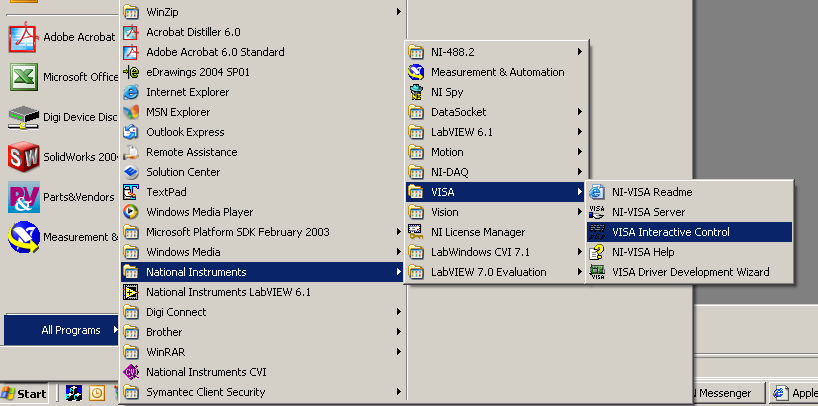Open the Symantec Client Security folder
Image resolution: width=818 pixels, height=406 pixels.
(262, 392)
